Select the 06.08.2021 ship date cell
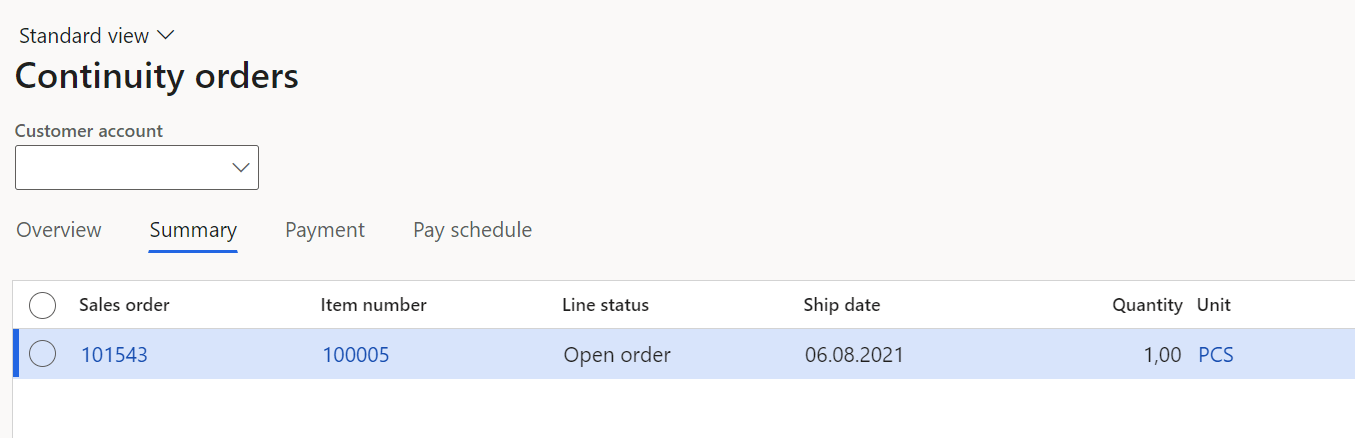This screenshot has width=1355, height=438. click(x=854, y=355)
